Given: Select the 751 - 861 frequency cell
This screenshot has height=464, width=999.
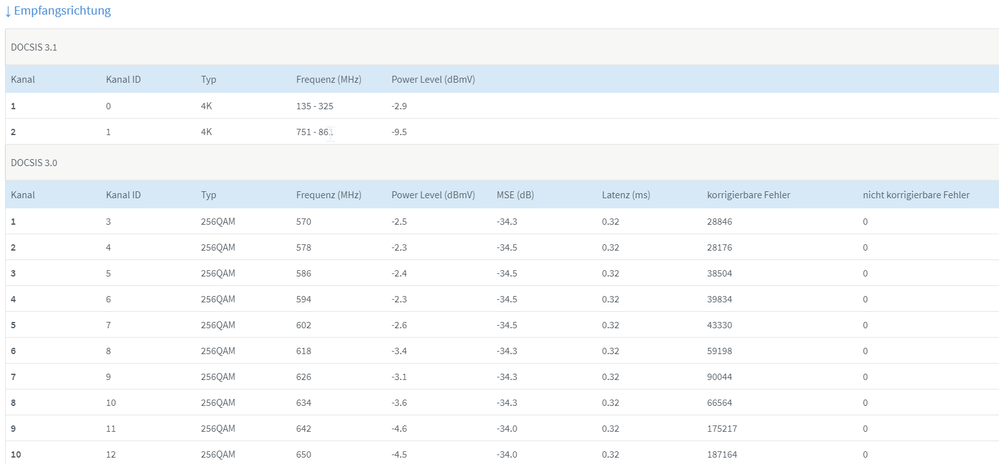Looking at the screenshot, I should pyautogui.click(x=315, y=132).
